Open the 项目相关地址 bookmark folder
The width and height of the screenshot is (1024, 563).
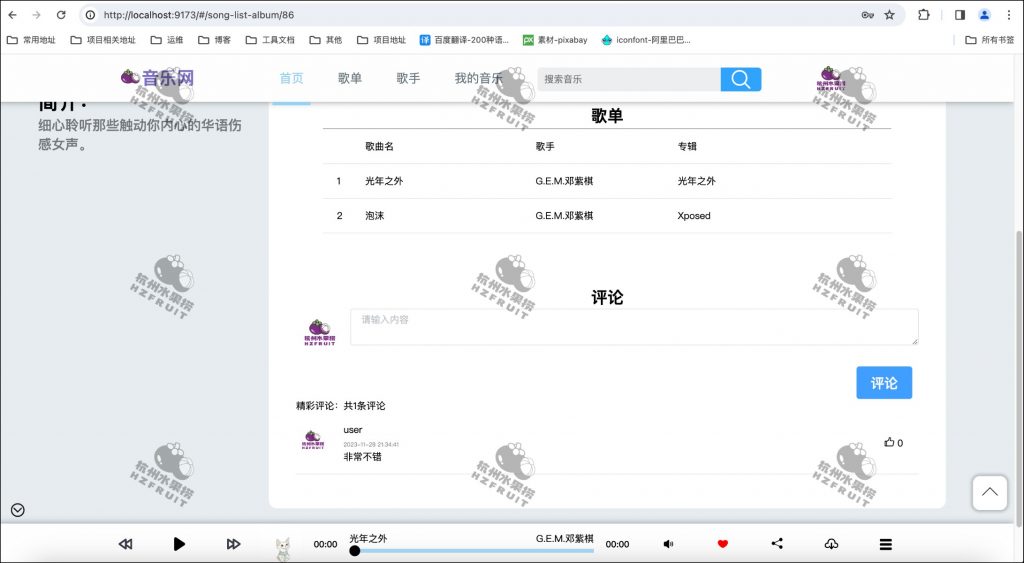pos(103,40)
